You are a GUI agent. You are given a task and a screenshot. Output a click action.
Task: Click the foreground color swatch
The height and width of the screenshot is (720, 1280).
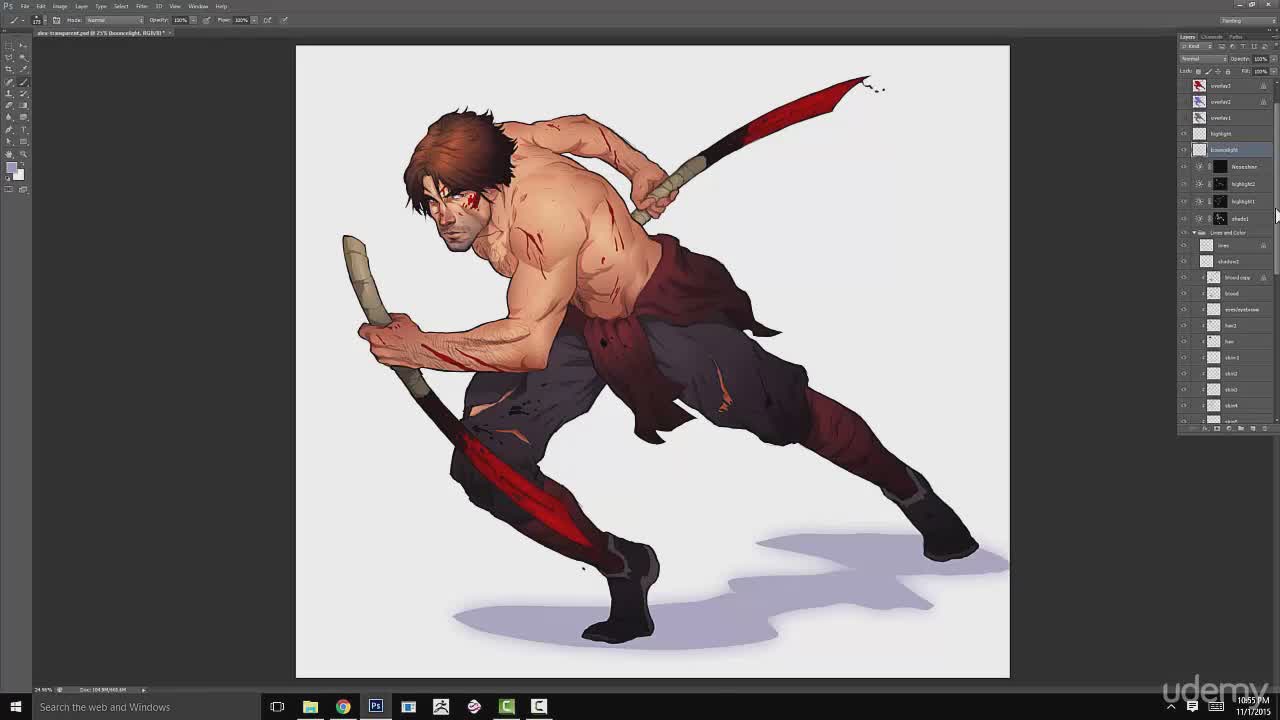coord(11,167)
